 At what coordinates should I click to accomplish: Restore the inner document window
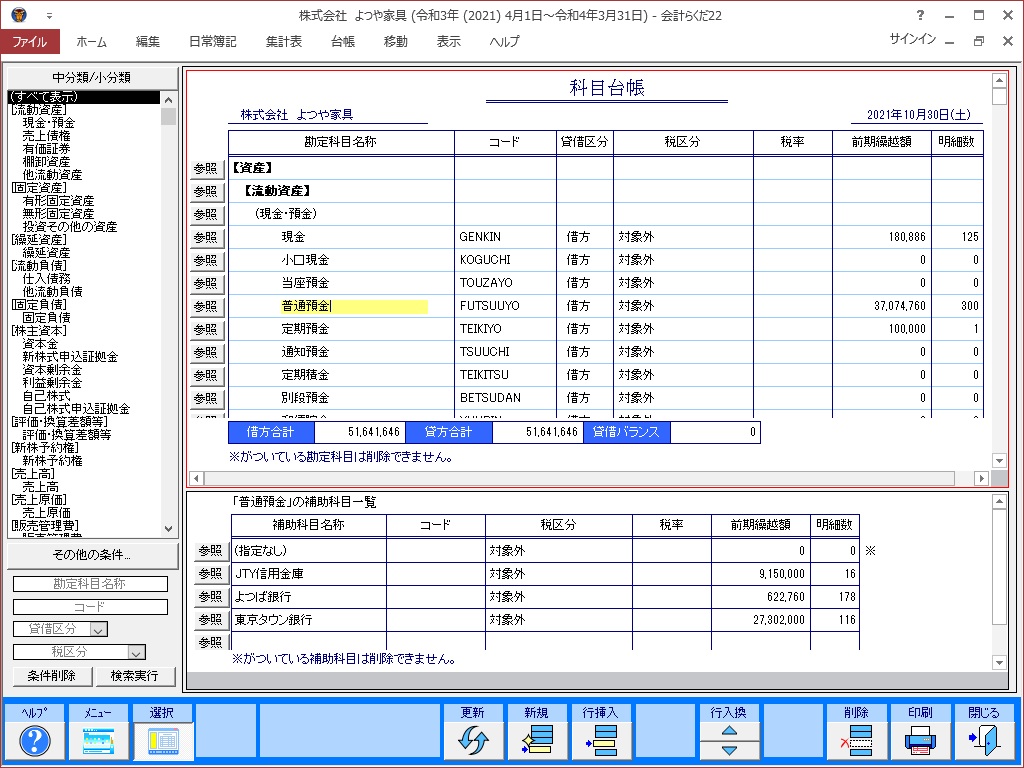978,41
